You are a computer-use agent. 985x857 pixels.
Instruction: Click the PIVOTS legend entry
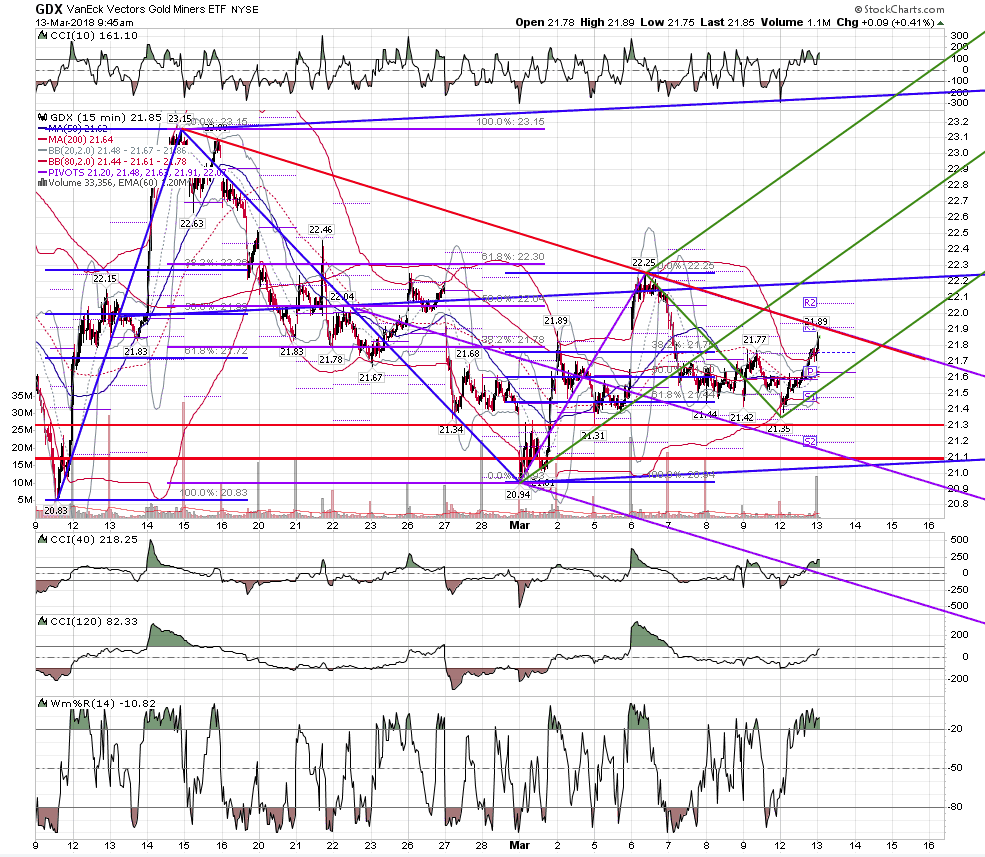133,172
